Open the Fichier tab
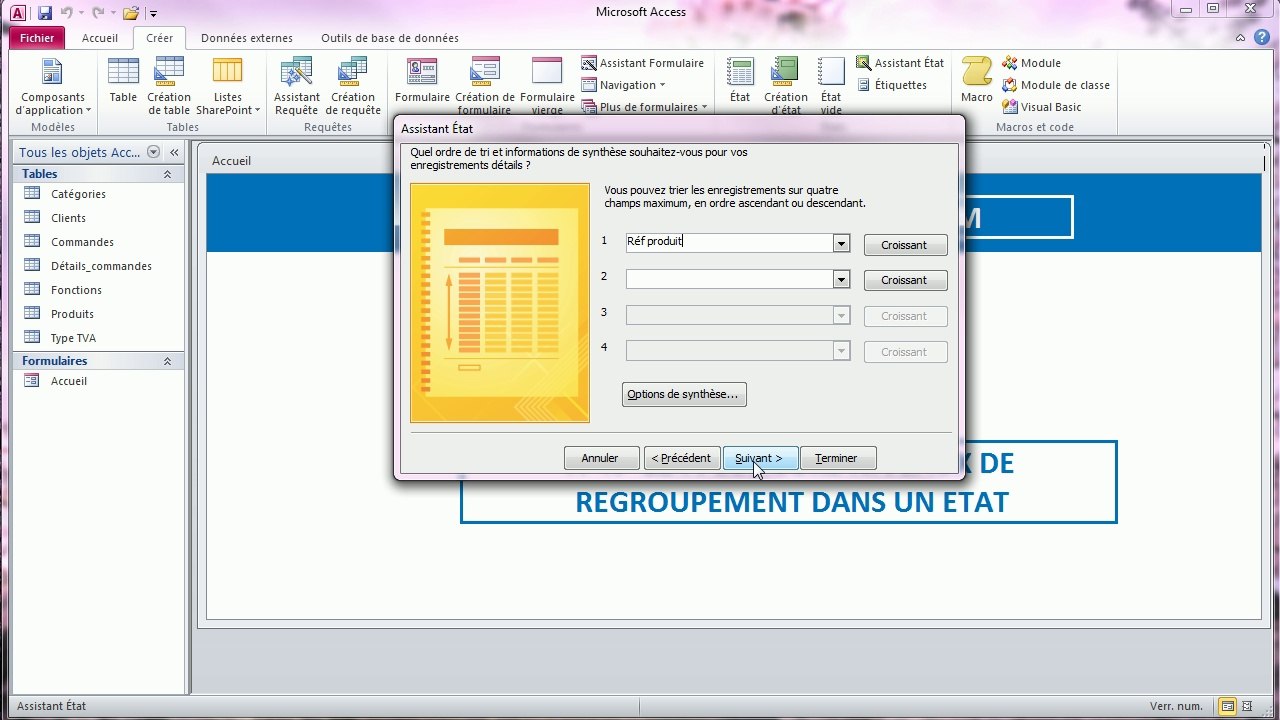 click(37, 38)
